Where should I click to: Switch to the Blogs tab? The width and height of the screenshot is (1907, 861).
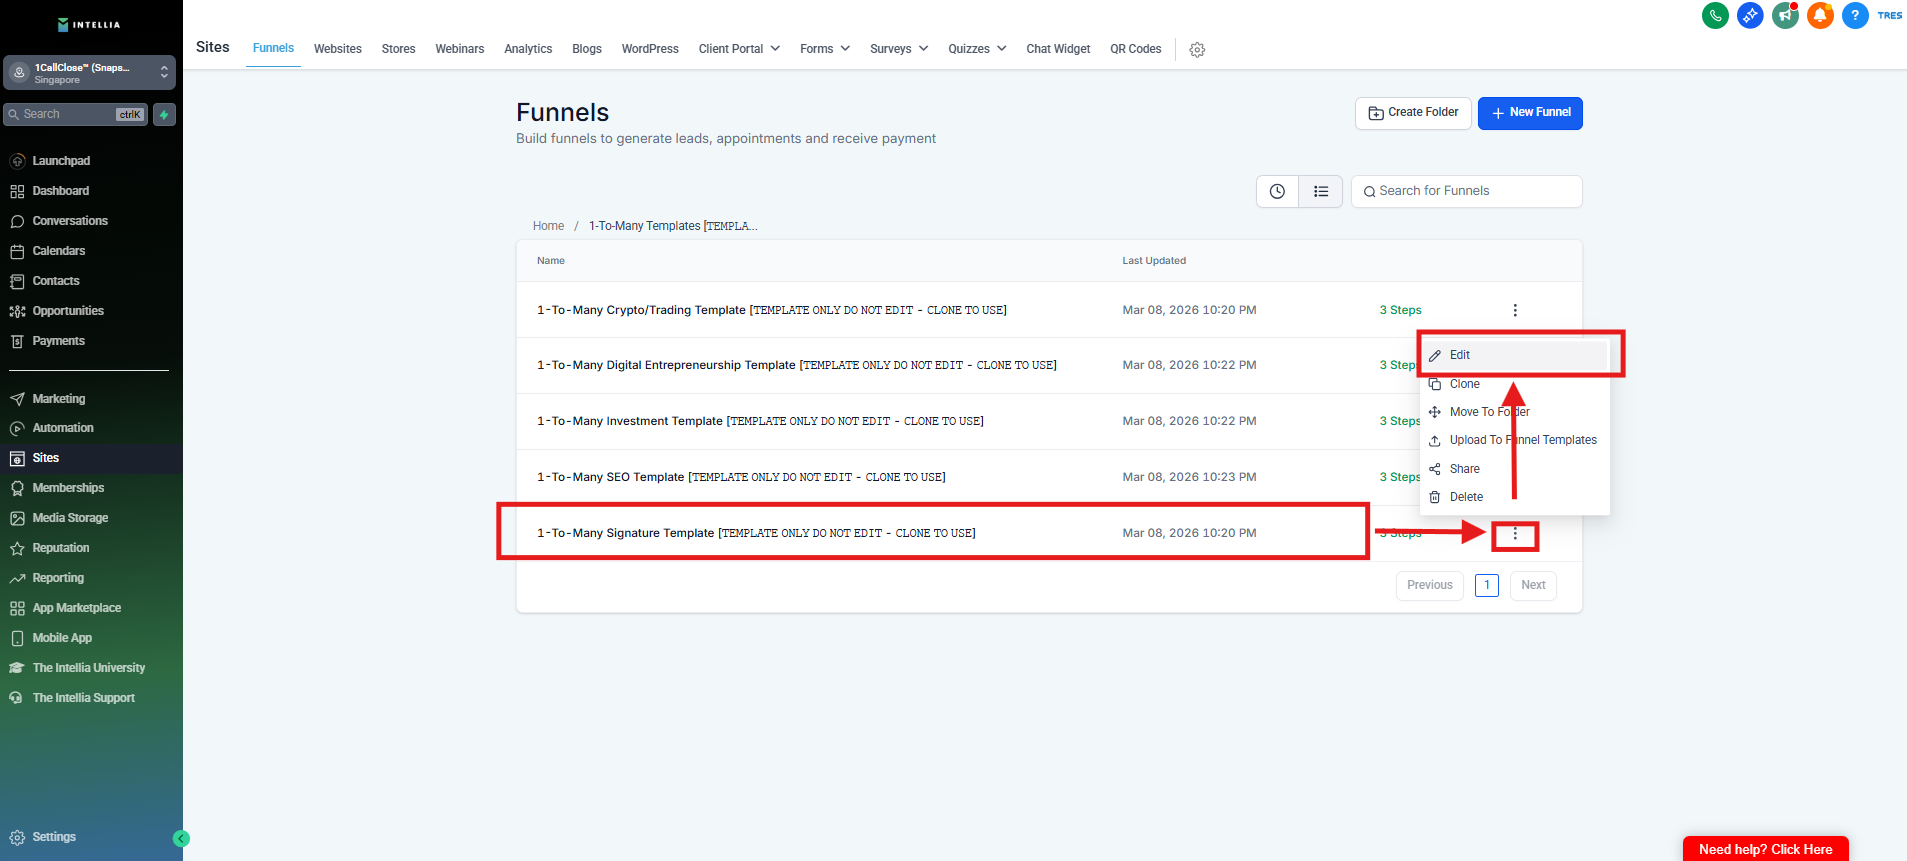pos(587,49)
